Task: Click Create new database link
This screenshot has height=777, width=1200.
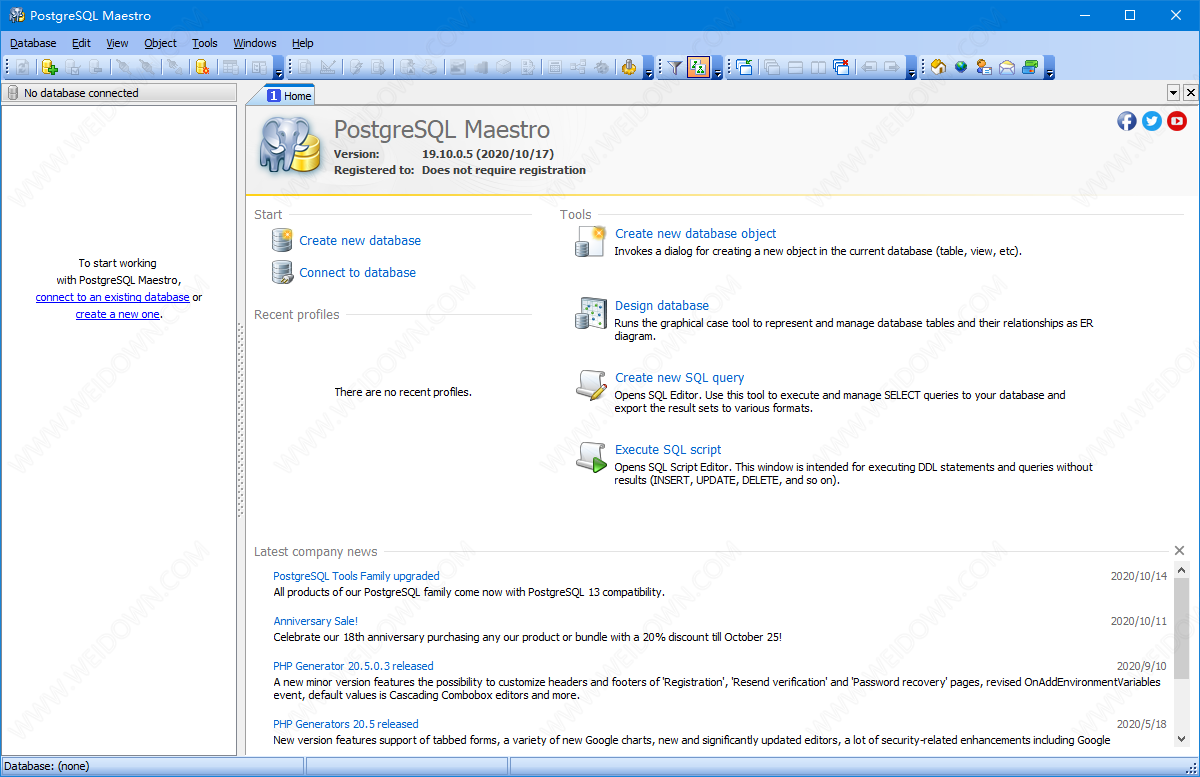Action: pos(360,240)
